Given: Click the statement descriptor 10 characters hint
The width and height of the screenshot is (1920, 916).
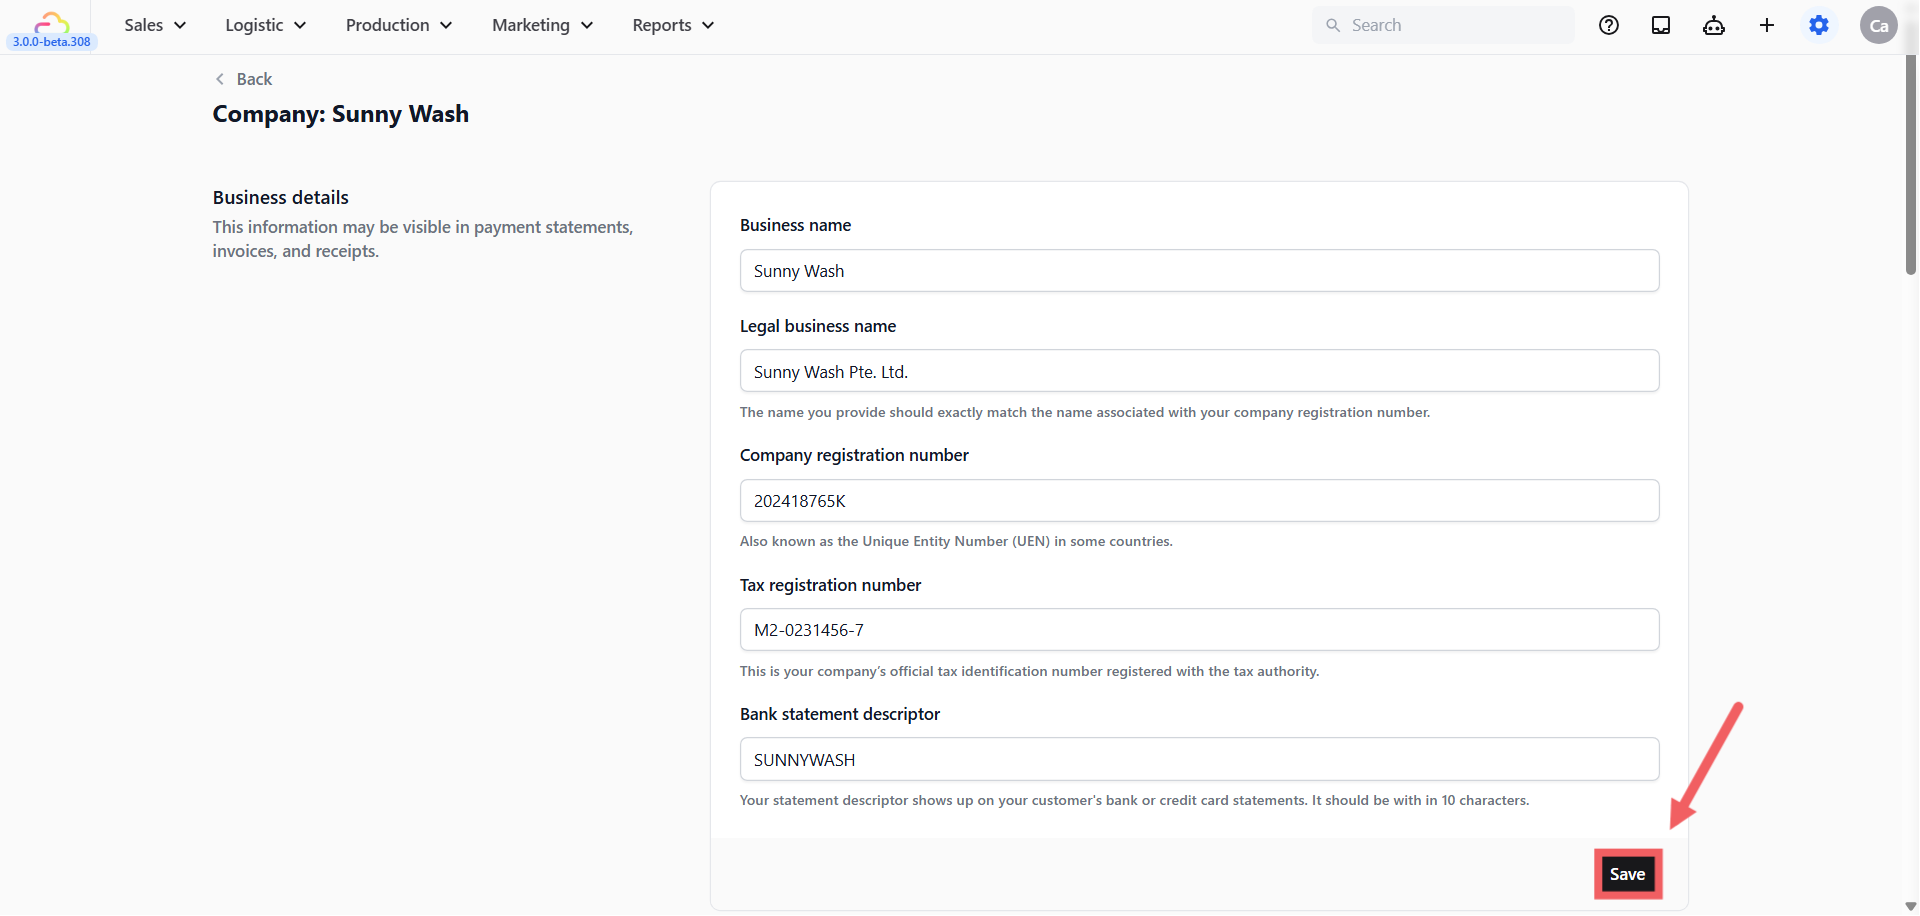Looking at the screenshot, I should click(x=1134, y=800).
